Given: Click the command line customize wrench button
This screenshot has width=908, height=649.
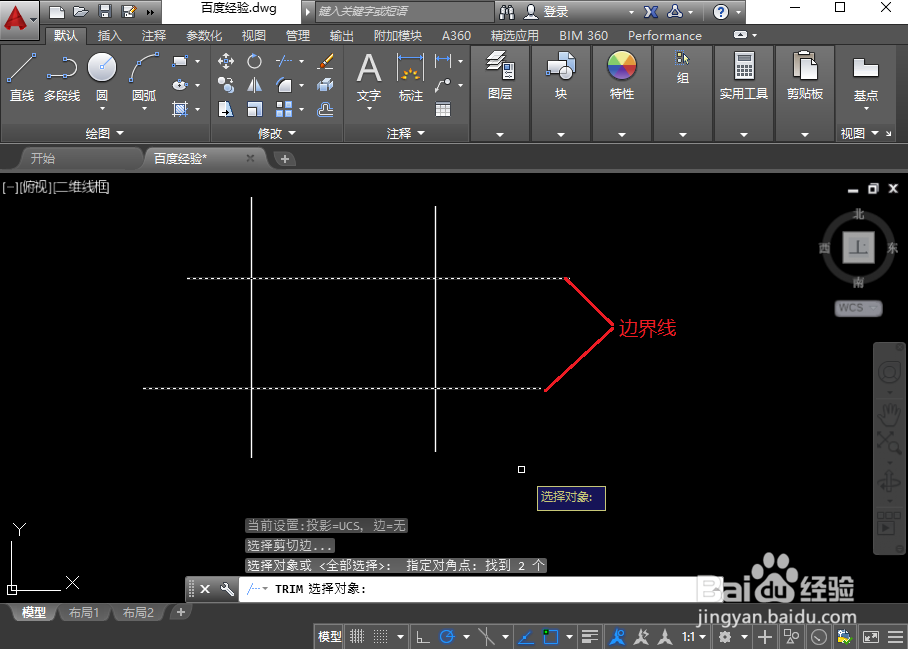Looking at the screenshot, I should click(x=227, y=589).
